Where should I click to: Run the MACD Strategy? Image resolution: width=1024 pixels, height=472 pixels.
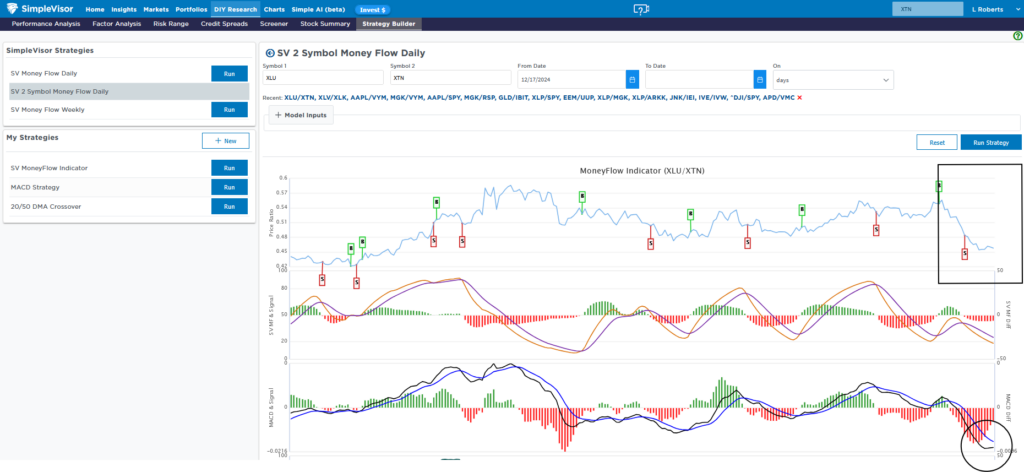[229, 187]
